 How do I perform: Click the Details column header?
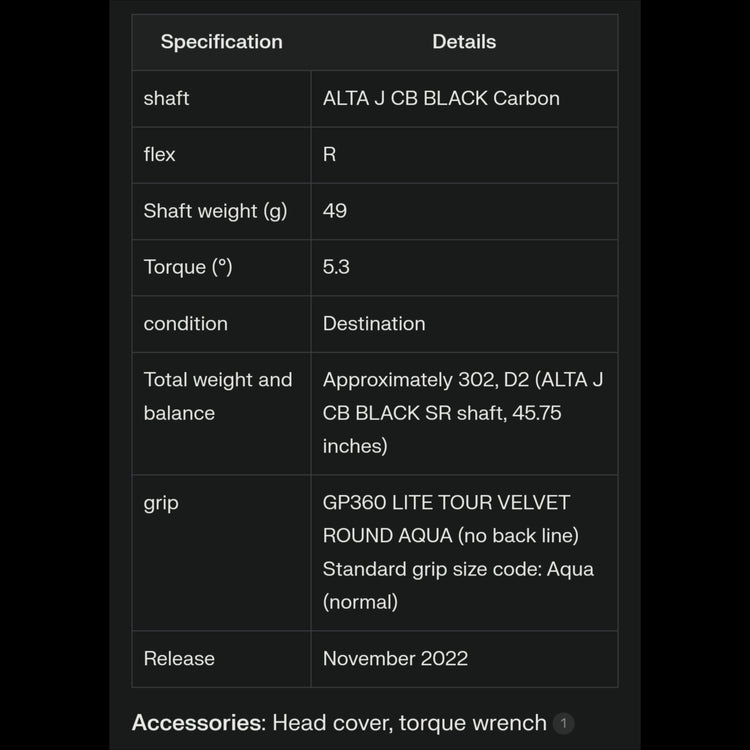(464, 42)
